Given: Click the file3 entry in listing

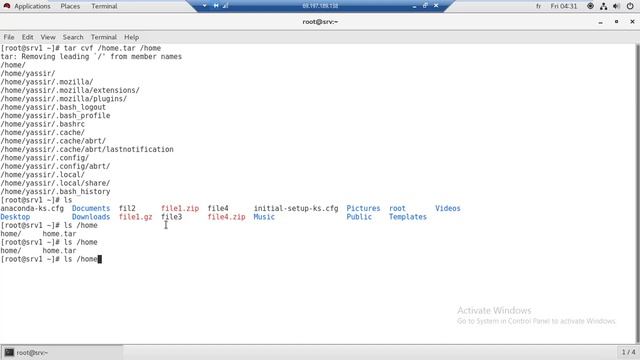Looking at the screenshot, I should click(x=171, y=217).
